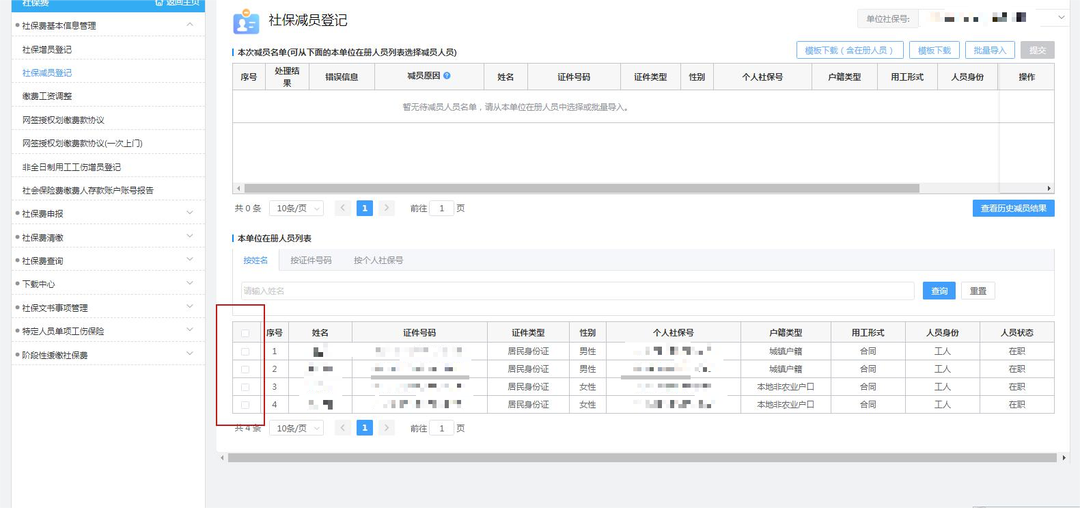Viewport: 1080px width, 508px height.
Task: Click the bottom page horizontal scrollbar
Action: pyautogui.click(x=643, y=457)
